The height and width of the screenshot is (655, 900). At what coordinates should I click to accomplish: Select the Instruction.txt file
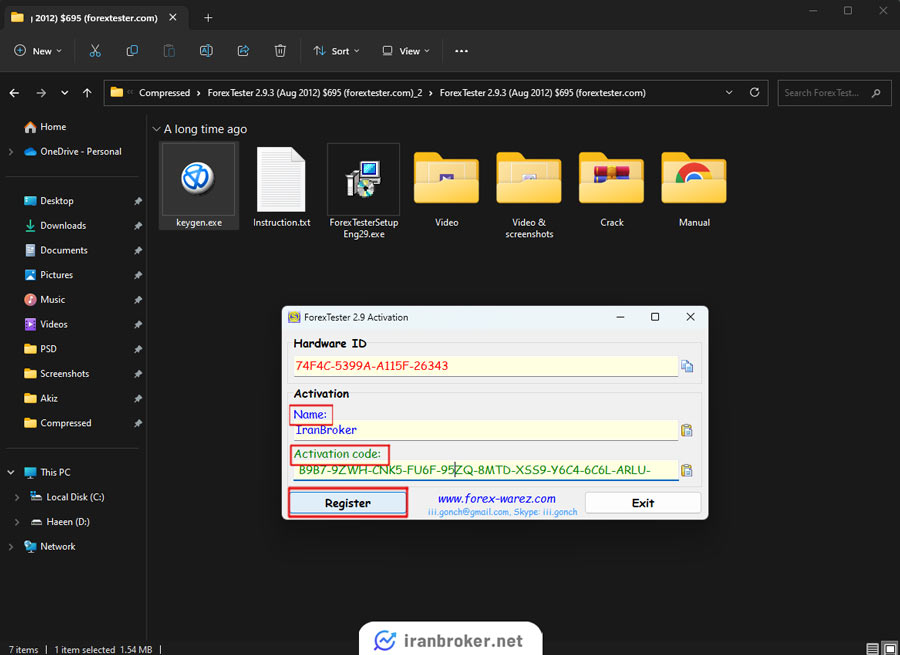pos(281,186)
